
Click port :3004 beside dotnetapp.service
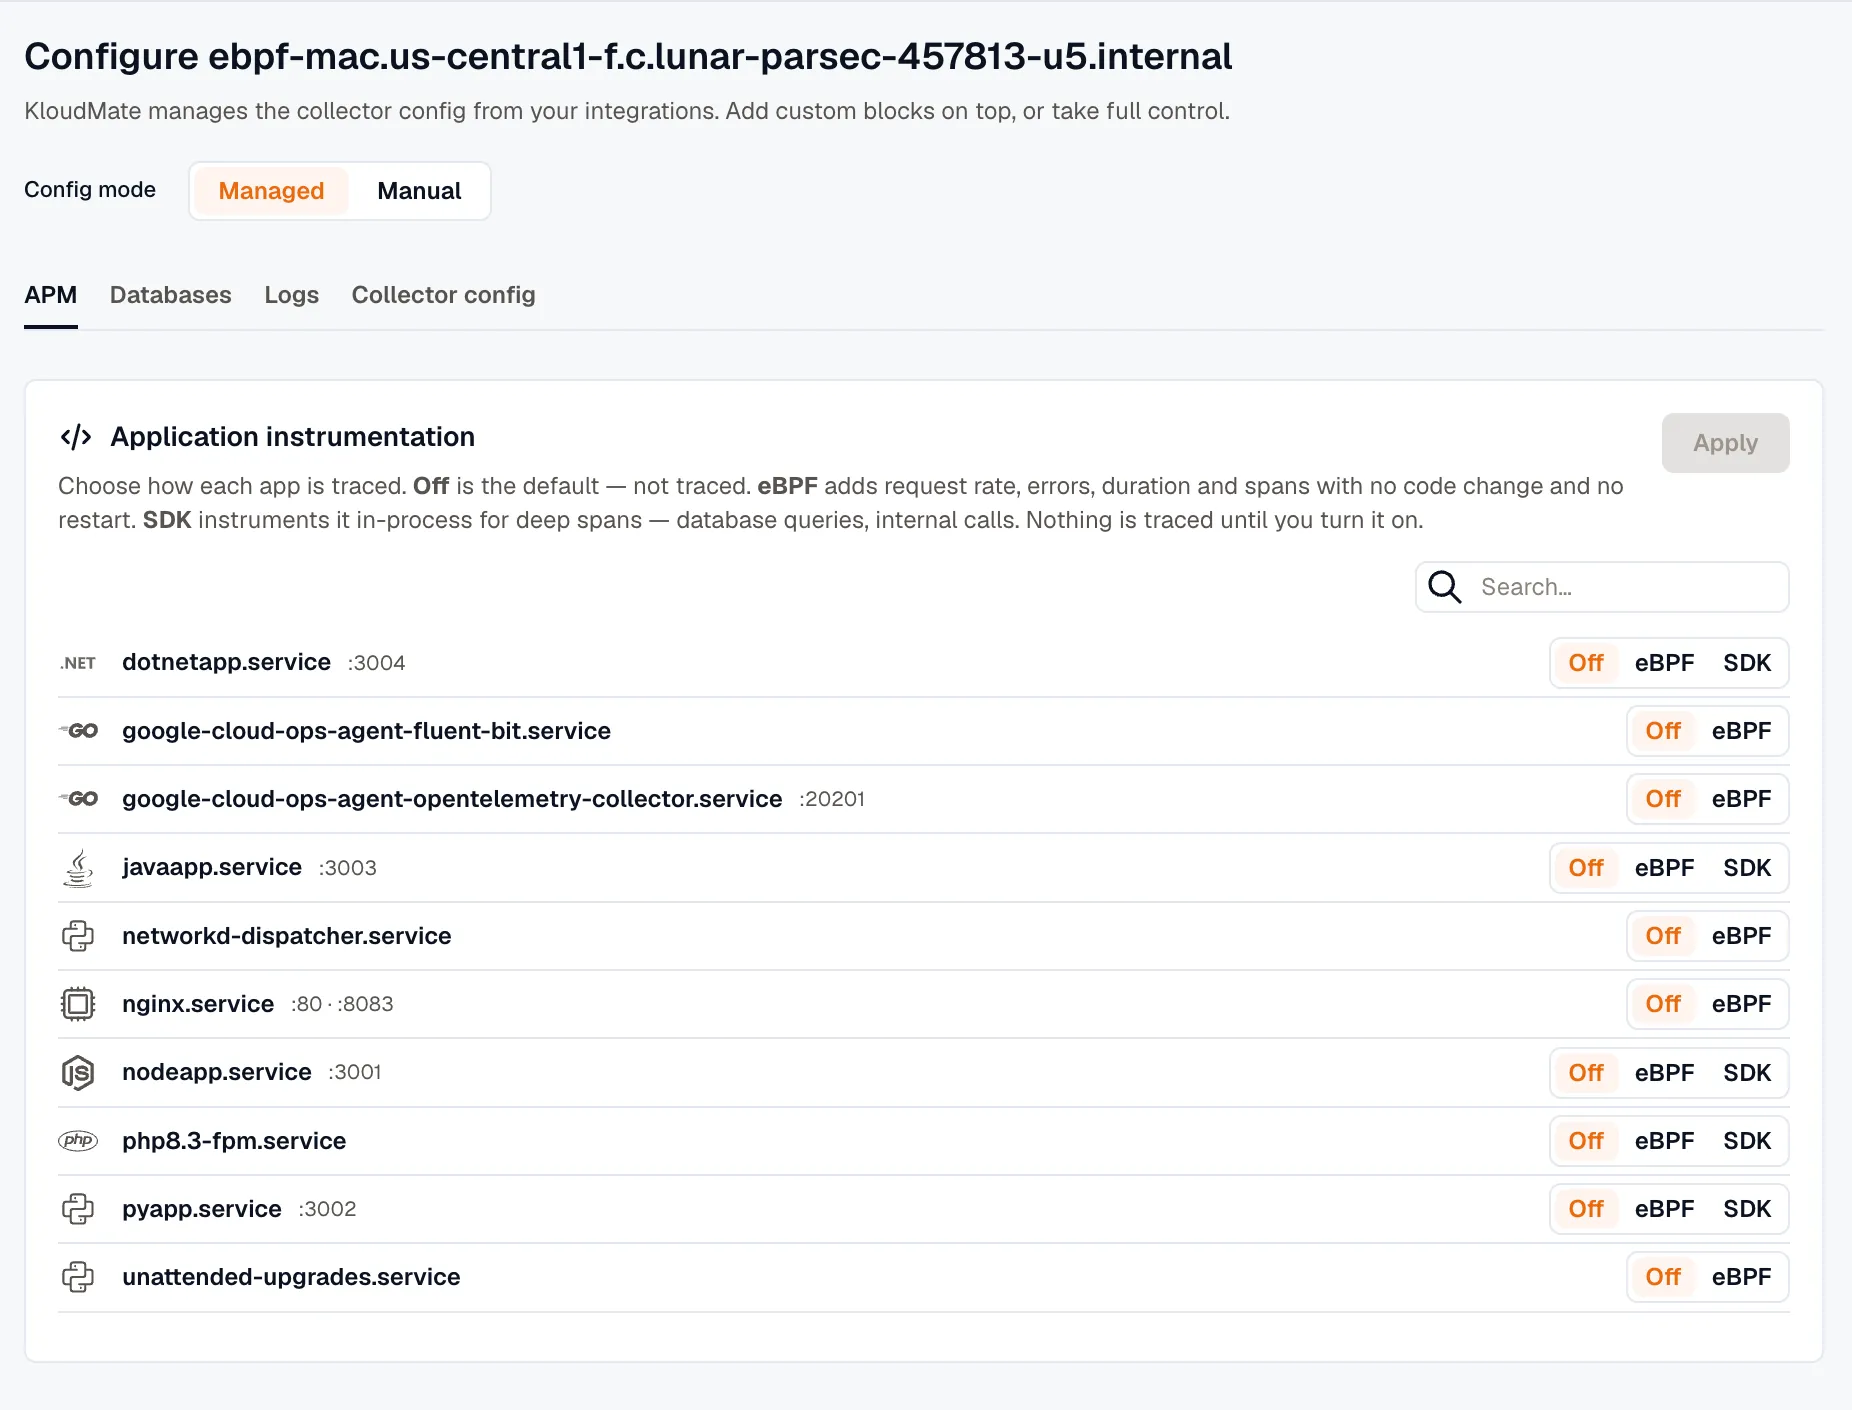click(376, 663)
